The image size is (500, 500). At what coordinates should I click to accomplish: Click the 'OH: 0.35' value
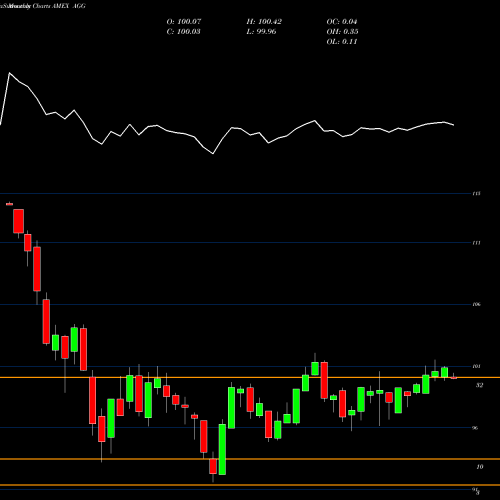tap(342, 32)
